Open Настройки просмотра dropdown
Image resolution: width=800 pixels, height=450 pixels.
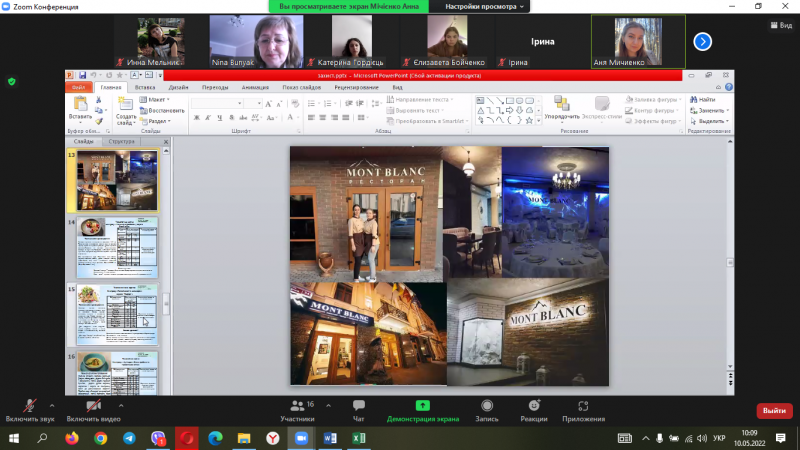click(484, 7)
